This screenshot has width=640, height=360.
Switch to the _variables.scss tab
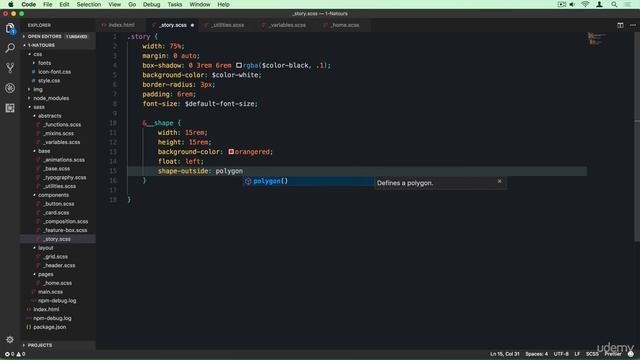(287, 25)
